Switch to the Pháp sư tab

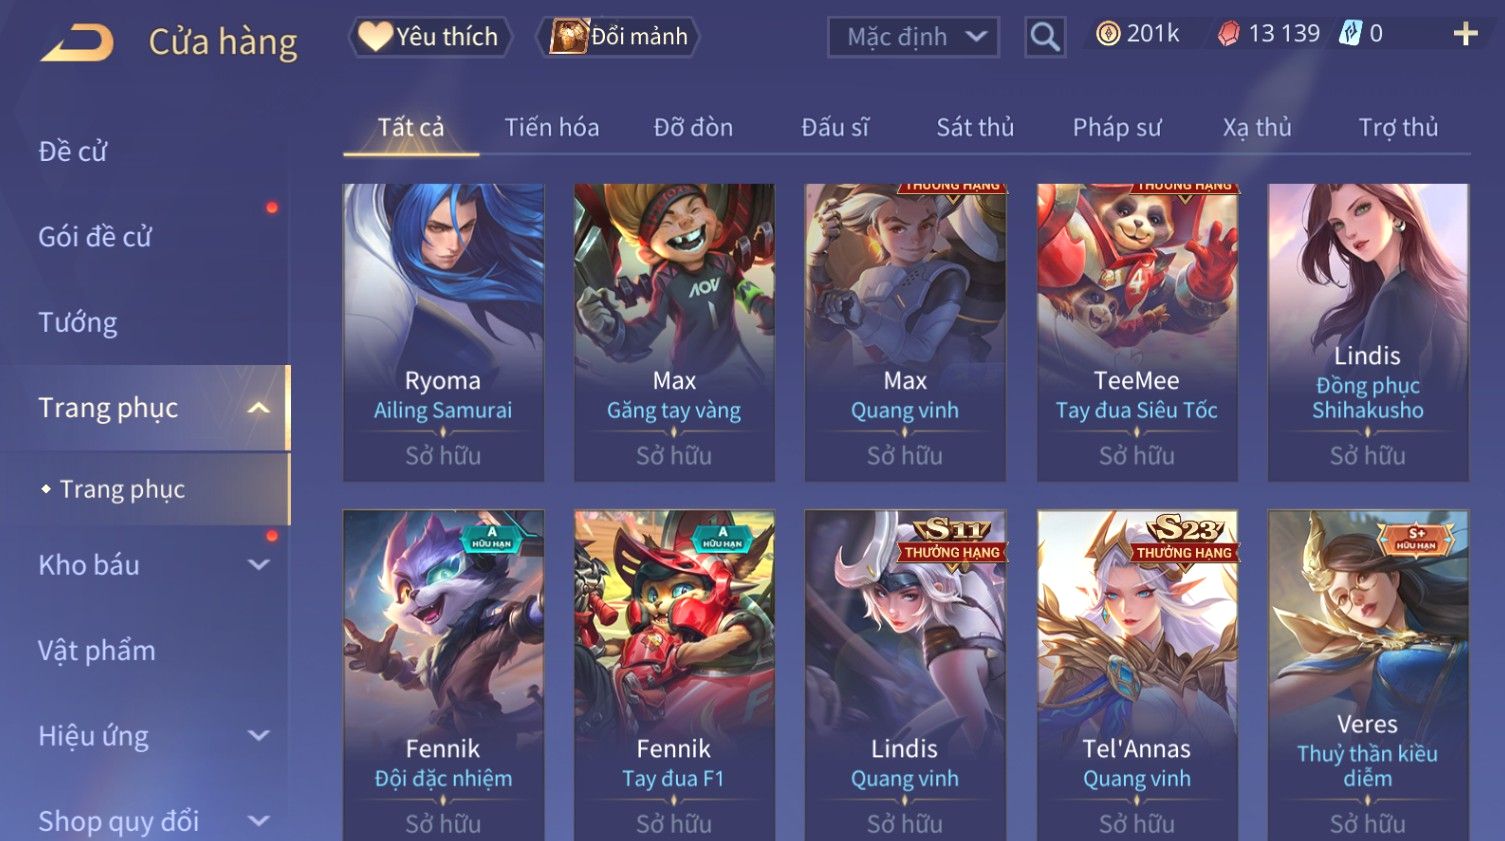[1117, 127]
